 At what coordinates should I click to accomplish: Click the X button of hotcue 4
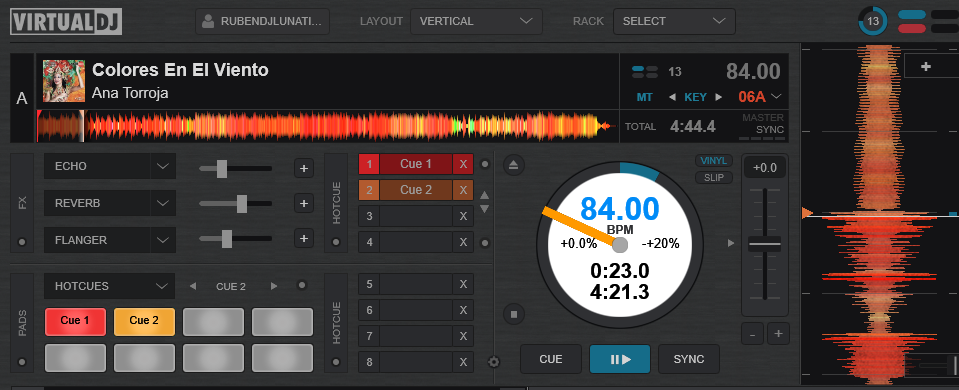point(463,242)
